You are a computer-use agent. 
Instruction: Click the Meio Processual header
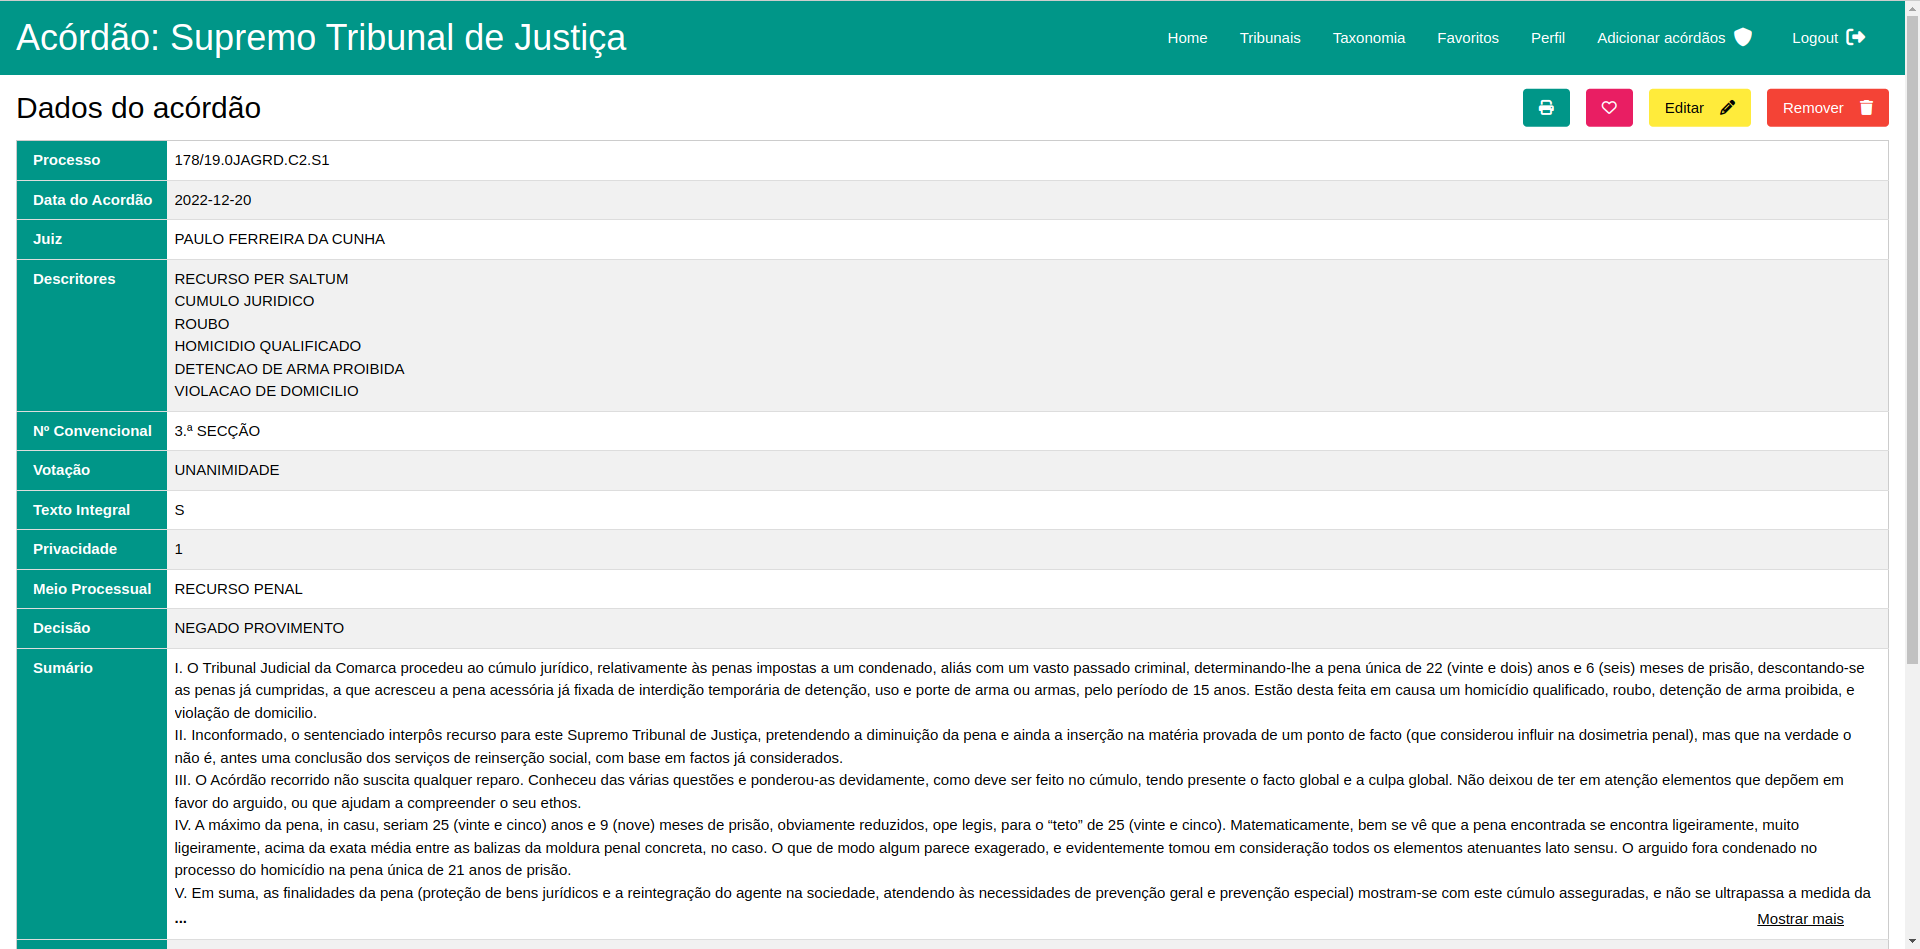click(92, 589)
